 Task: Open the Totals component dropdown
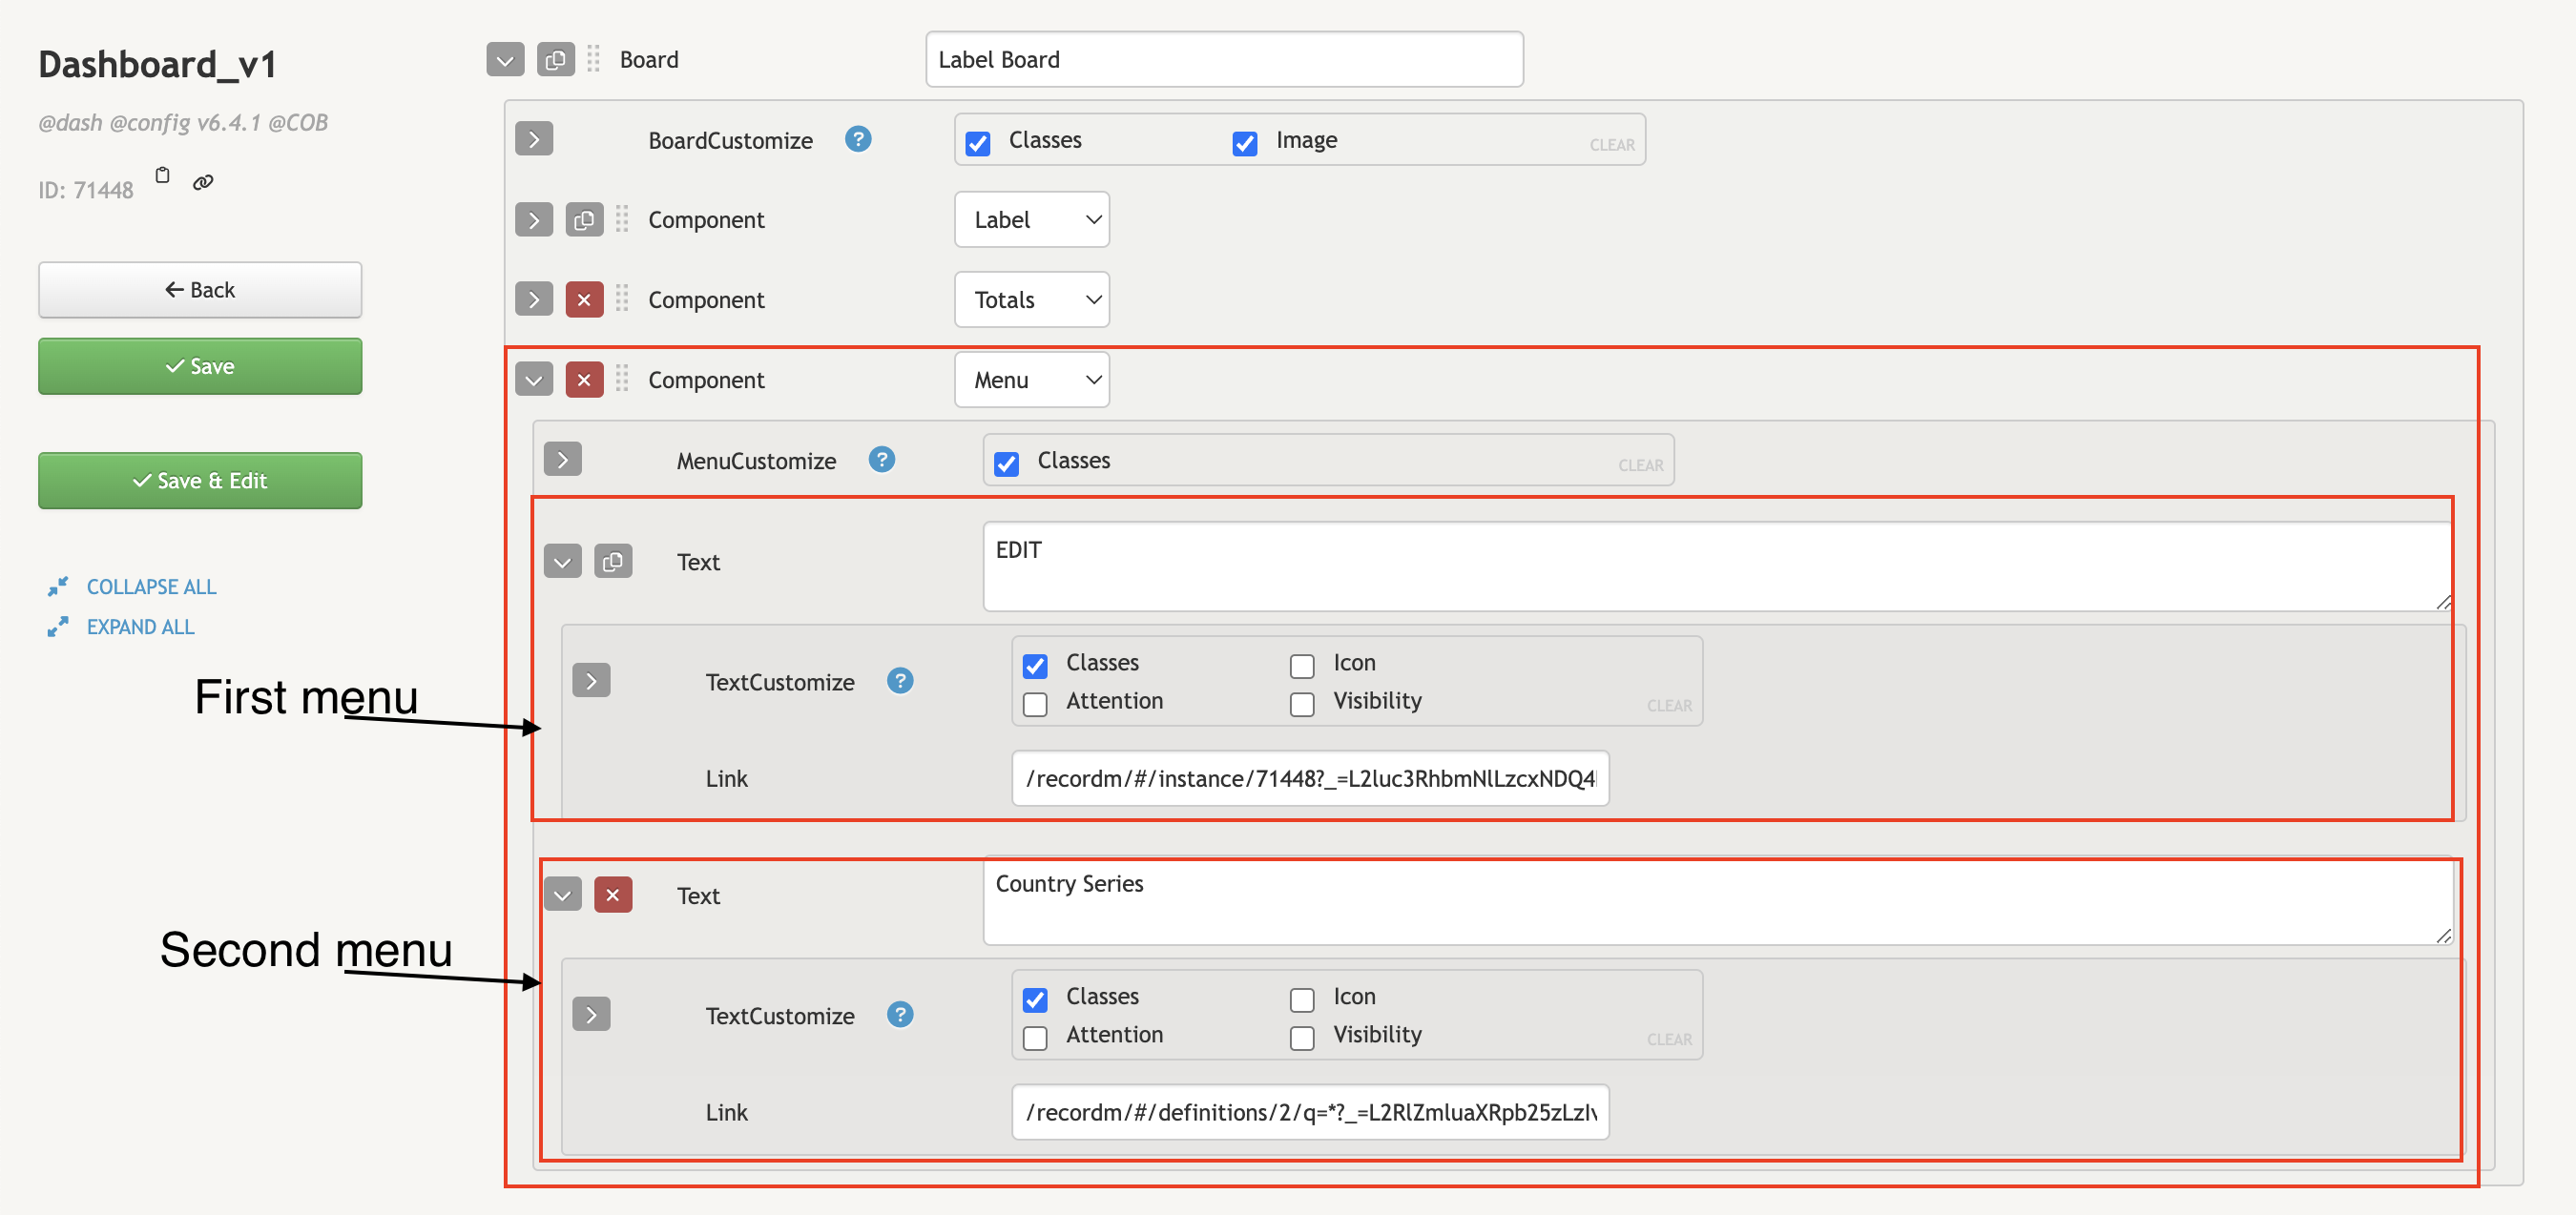coord(1031,300)
